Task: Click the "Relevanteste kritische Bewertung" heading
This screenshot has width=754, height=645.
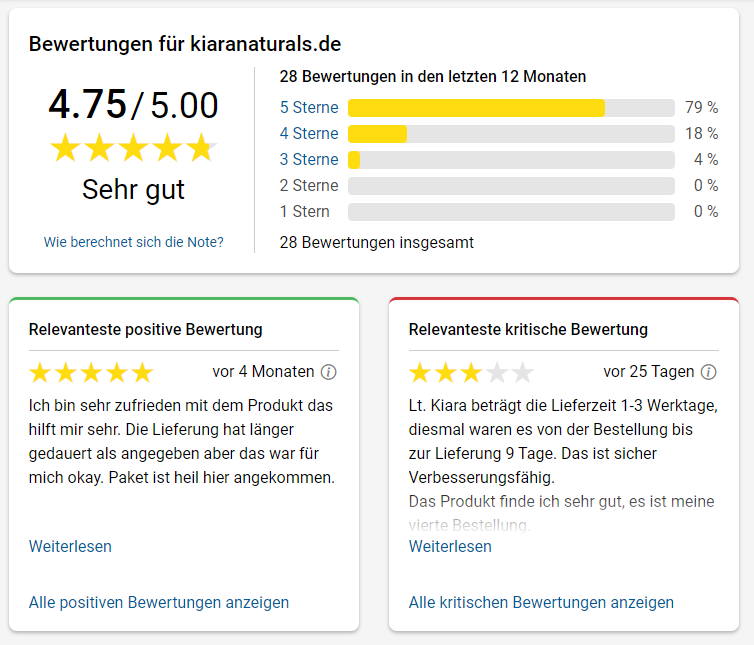Action: point(528,329)
